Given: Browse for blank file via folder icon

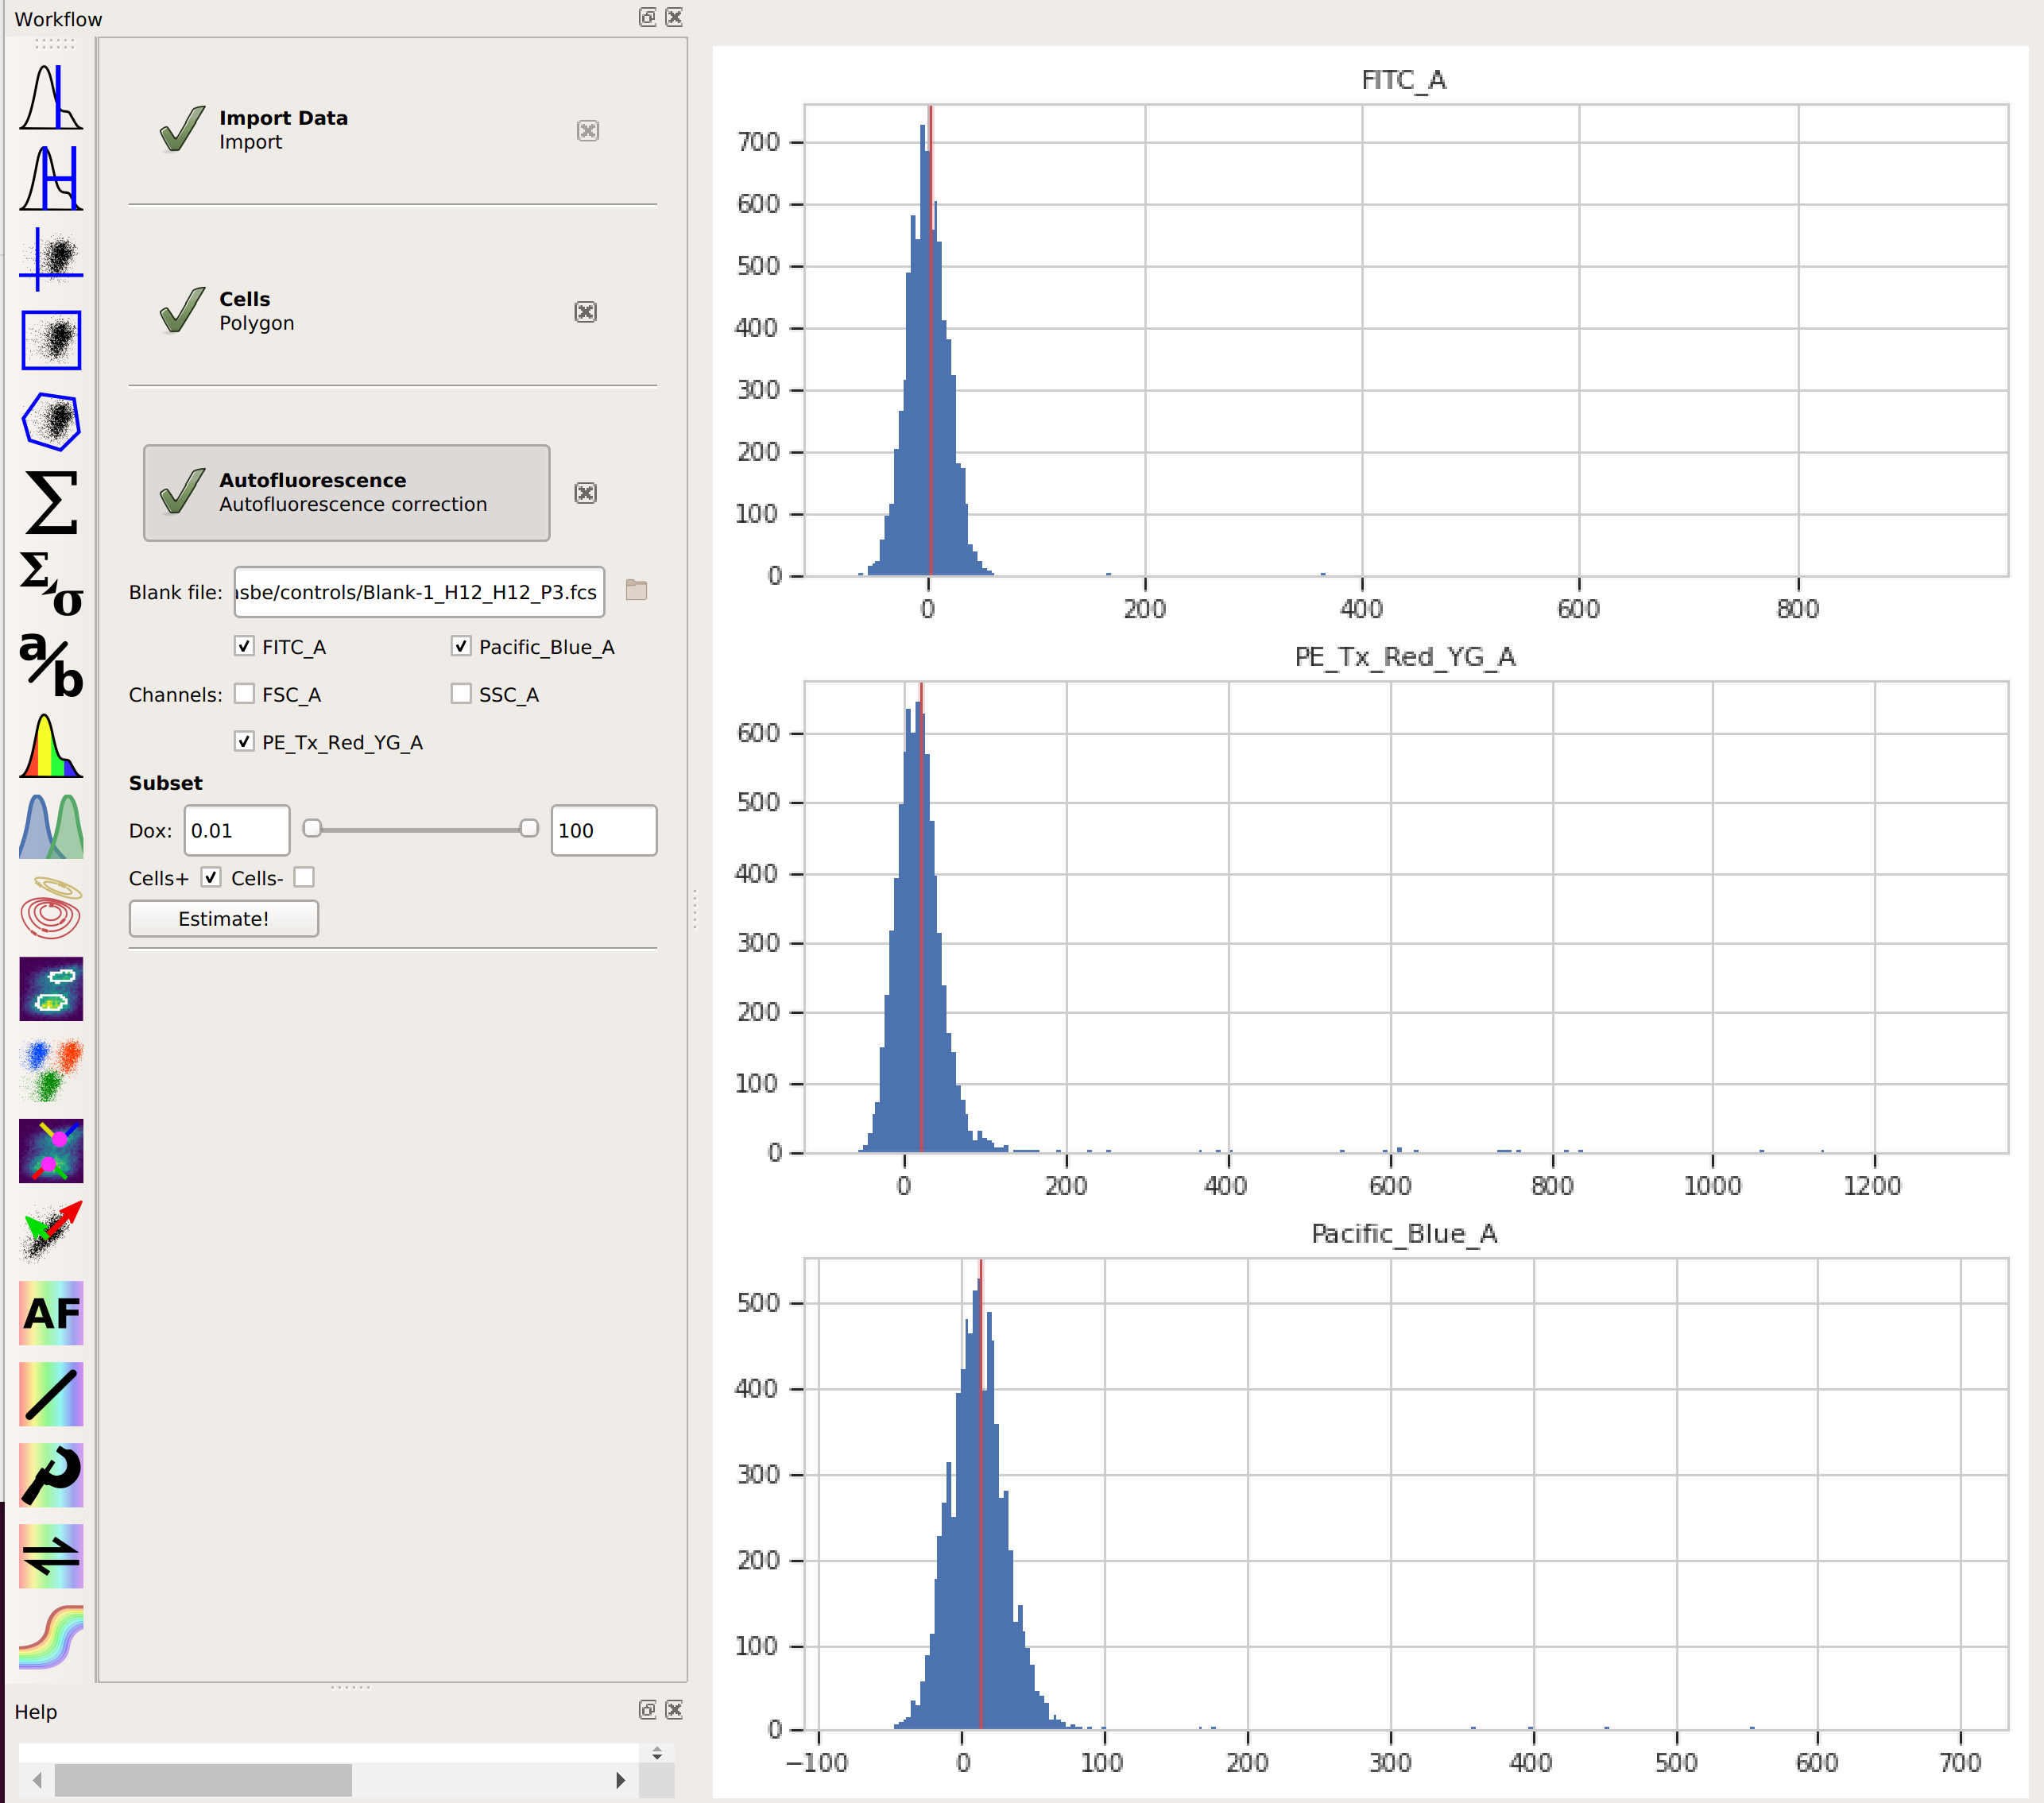Looking at the screenshot, I should point(636,590).
